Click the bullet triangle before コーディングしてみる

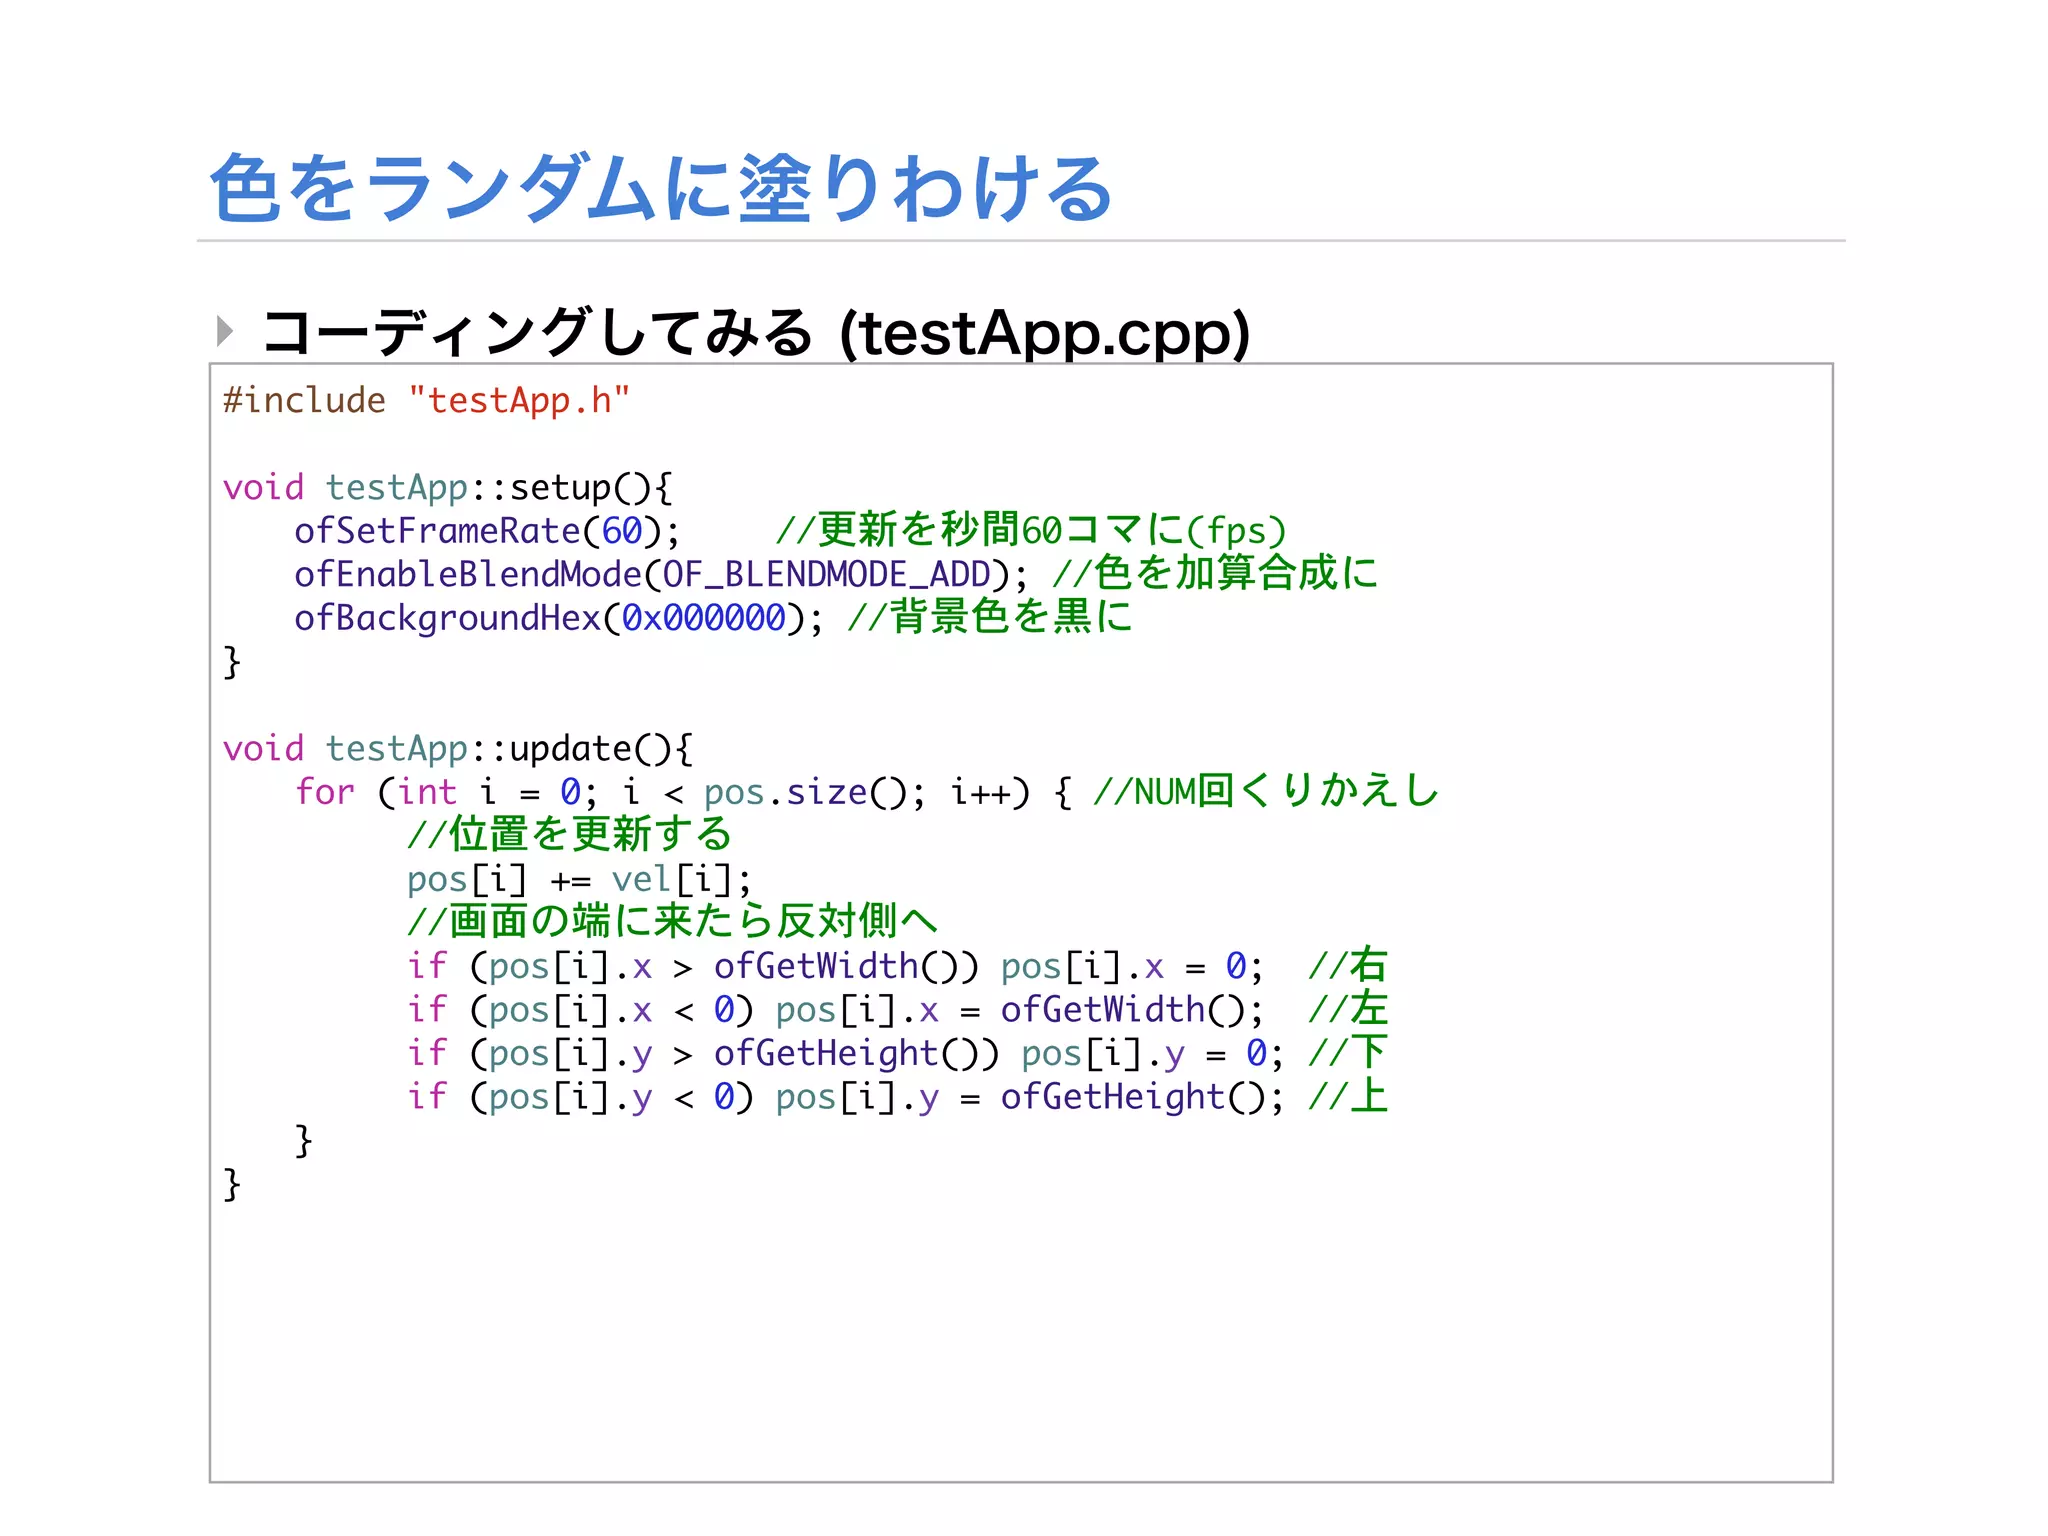[225, 330]
